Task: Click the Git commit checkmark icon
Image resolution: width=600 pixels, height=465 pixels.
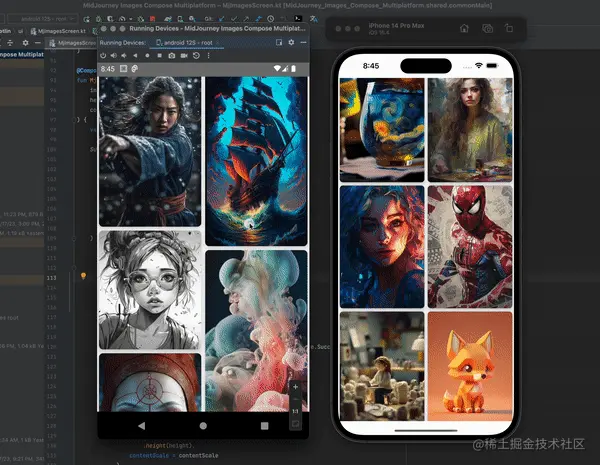Action: (234, 18)
